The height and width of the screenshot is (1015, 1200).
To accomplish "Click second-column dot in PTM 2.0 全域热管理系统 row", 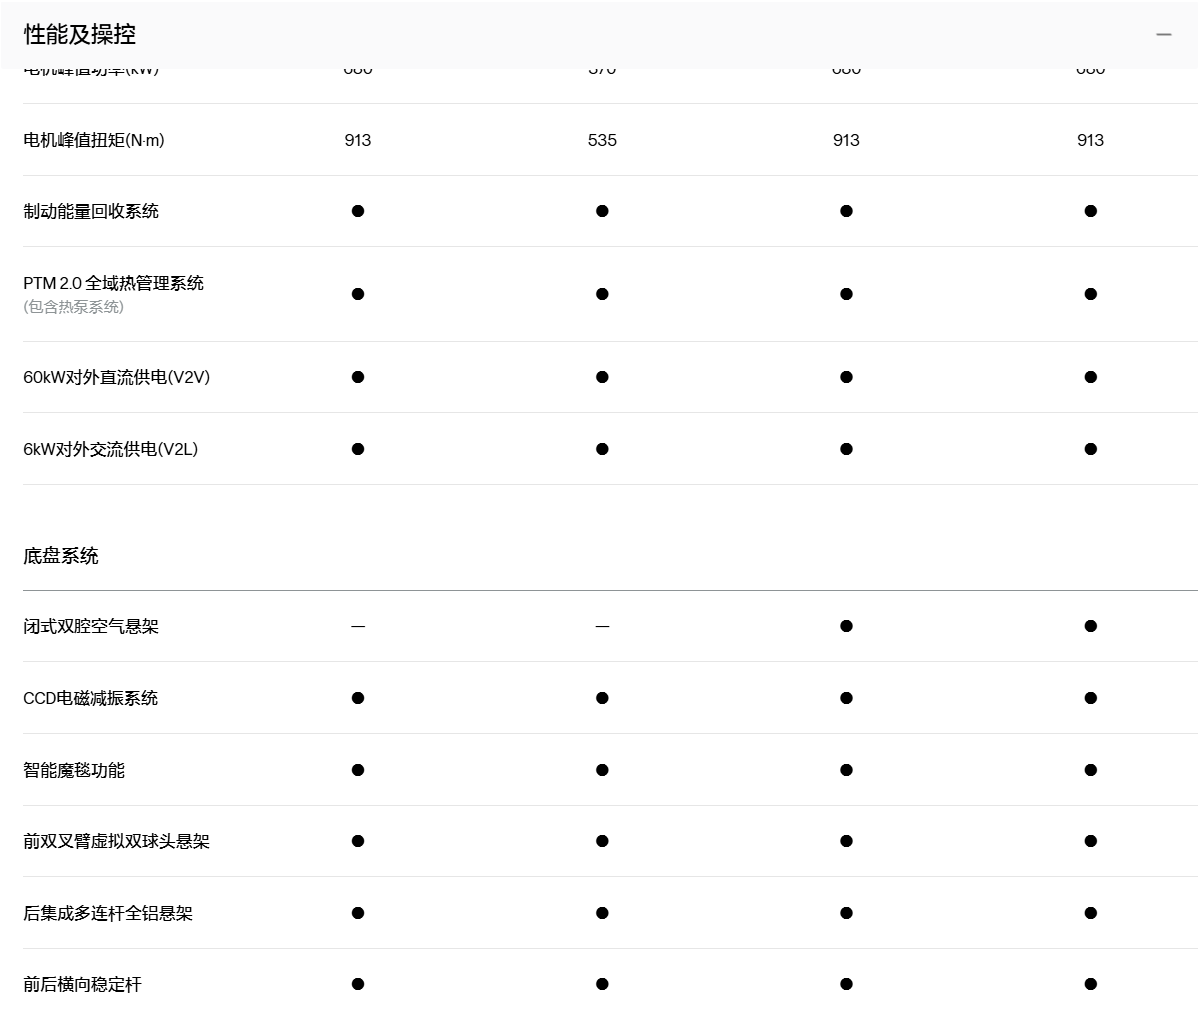I will [602, 294].
